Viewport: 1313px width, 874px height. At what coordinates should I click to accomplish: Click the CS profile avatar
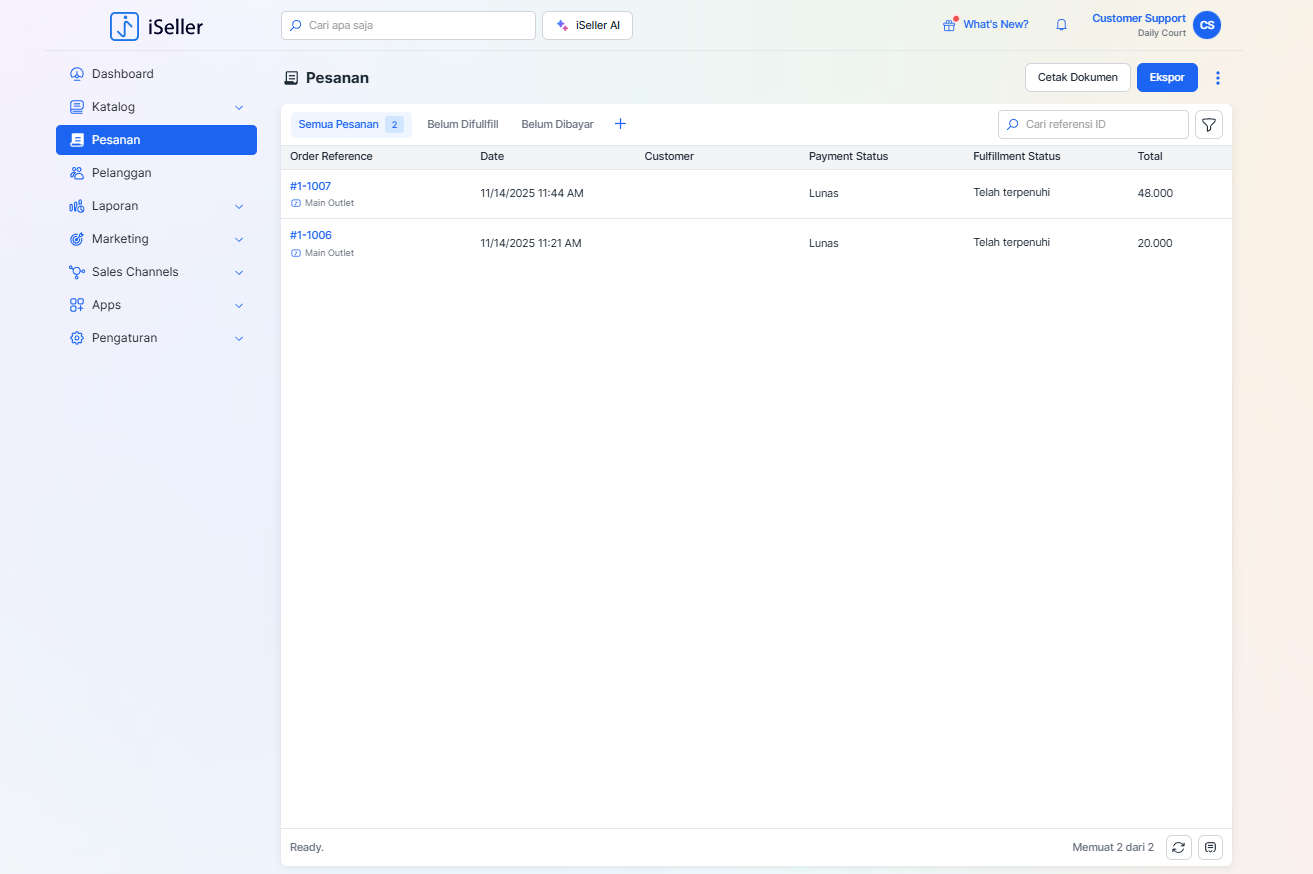click(1206, 25)
